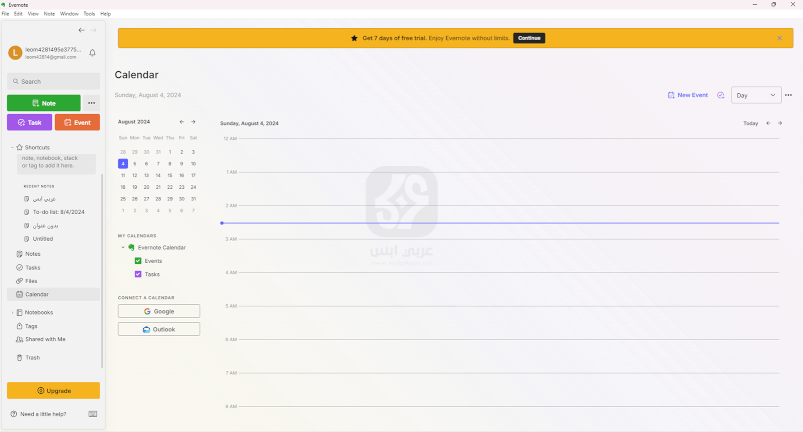This screenshot has height=432, width=803.
Task: Toggle the Tasks calendar checkbox
Action: 138,274
